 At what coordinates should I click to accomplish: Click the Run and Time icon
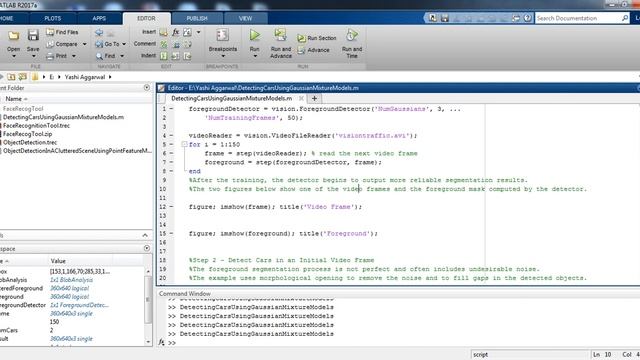[352, 35]
